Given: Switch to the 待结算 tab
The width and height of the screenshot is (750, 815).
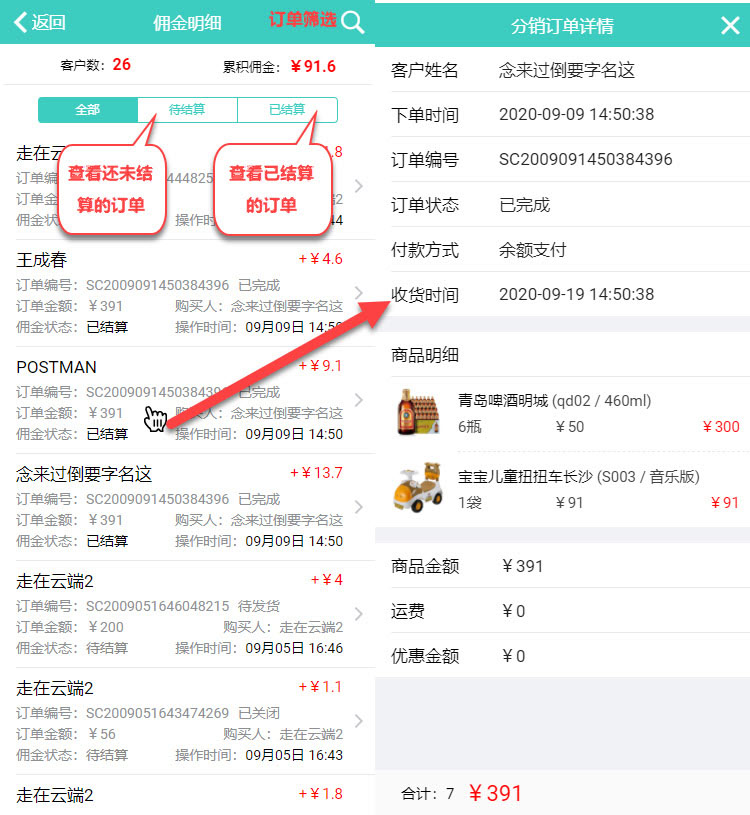Looking at the screenshot, I should [x=187, y=110].
